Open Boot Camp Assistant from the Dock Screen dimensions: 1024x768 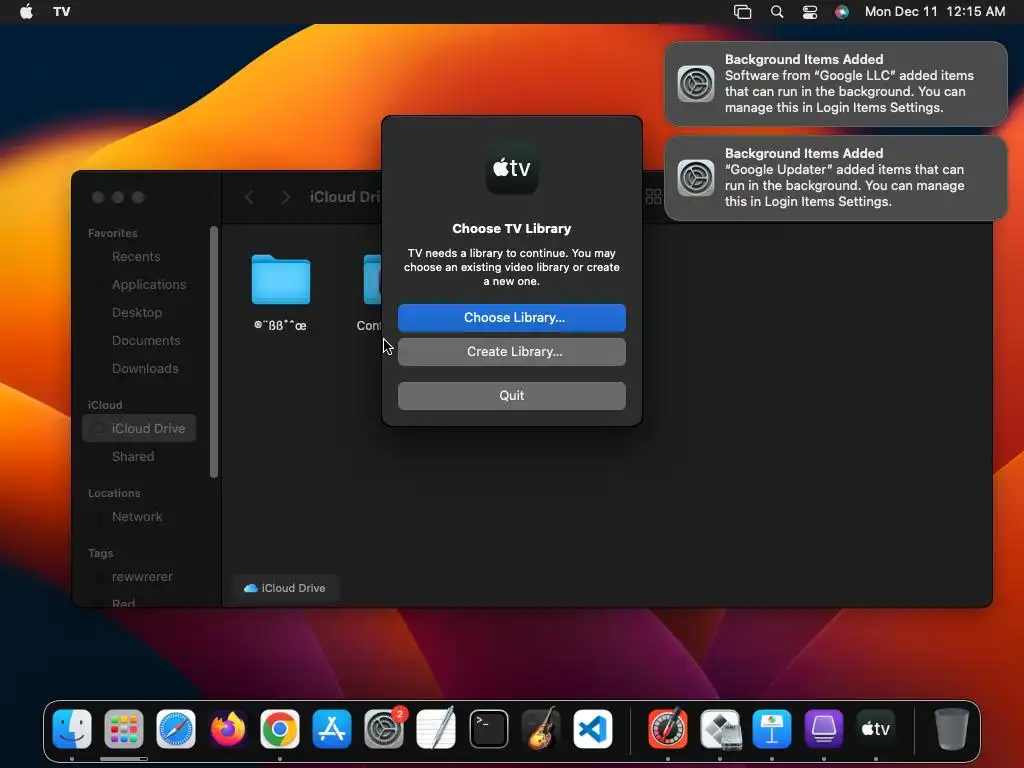point(720,729)
